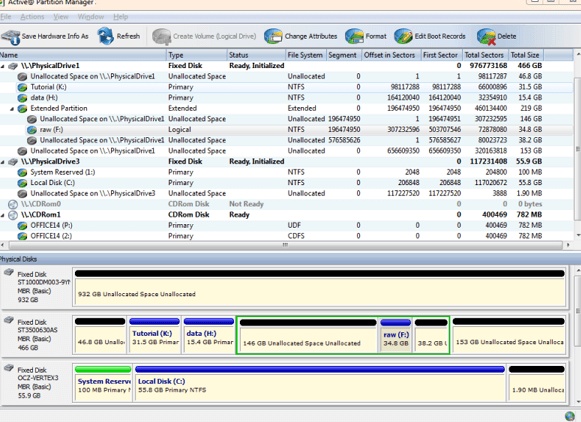Click the Save Hardware Info As icon

10,37
